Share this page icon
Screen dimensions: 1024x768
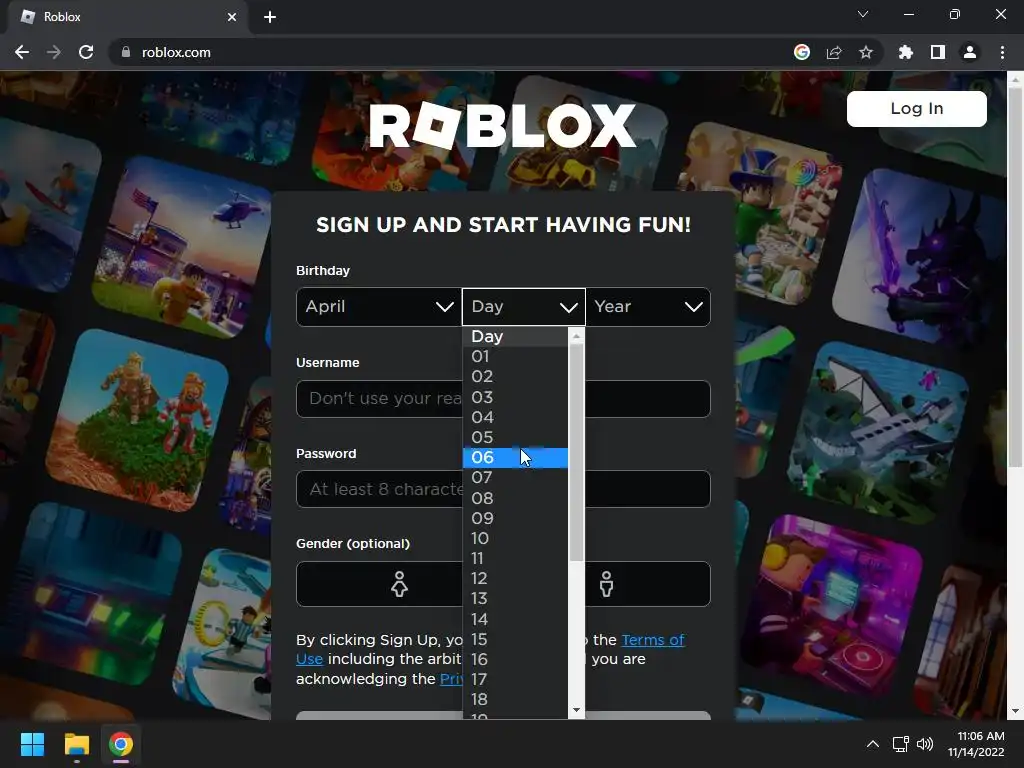click(834, 52)
